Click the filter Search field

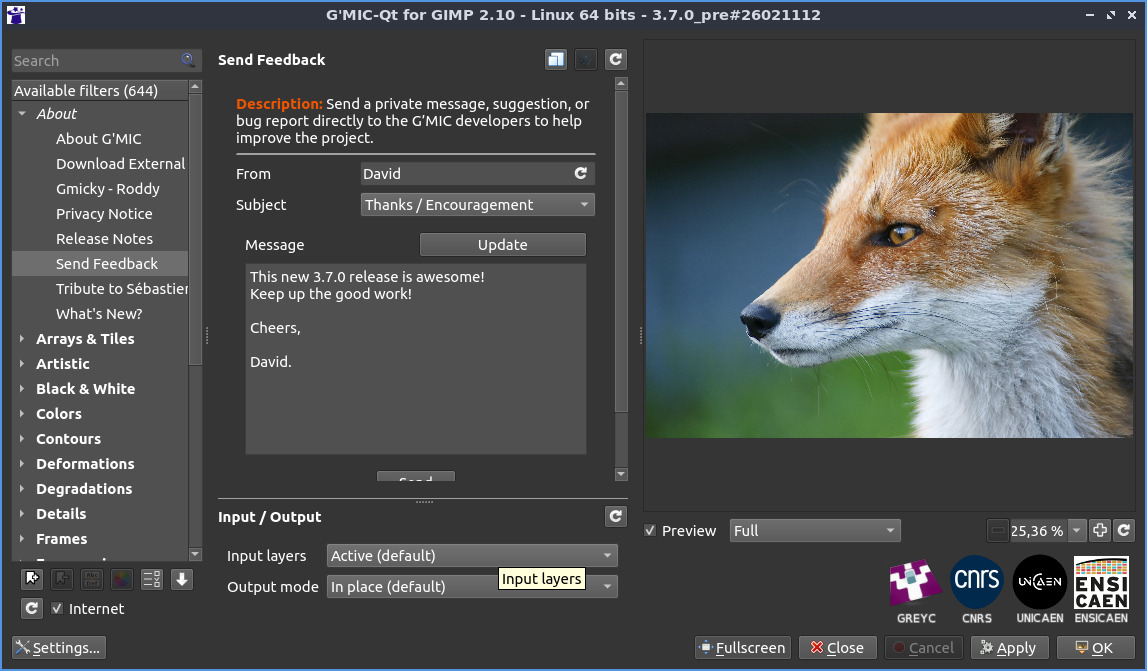(95, 61)
